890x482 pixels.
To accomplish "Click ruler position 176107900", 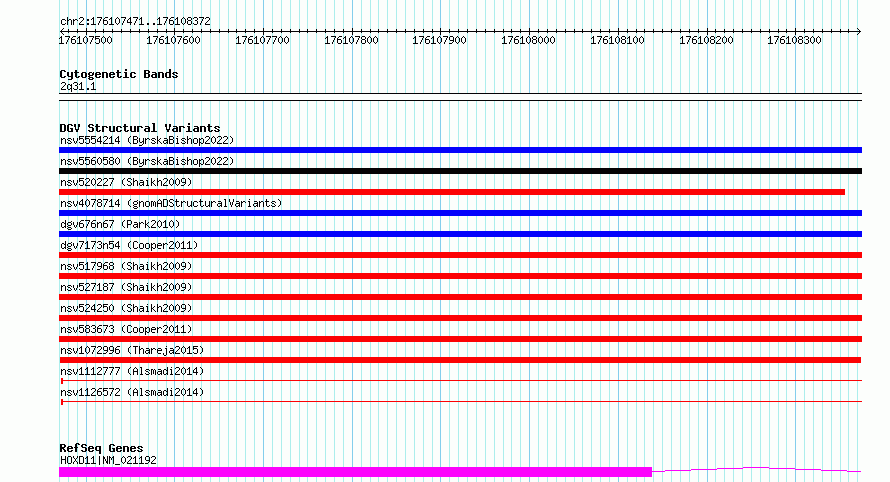I will click(x=439, y=40).
